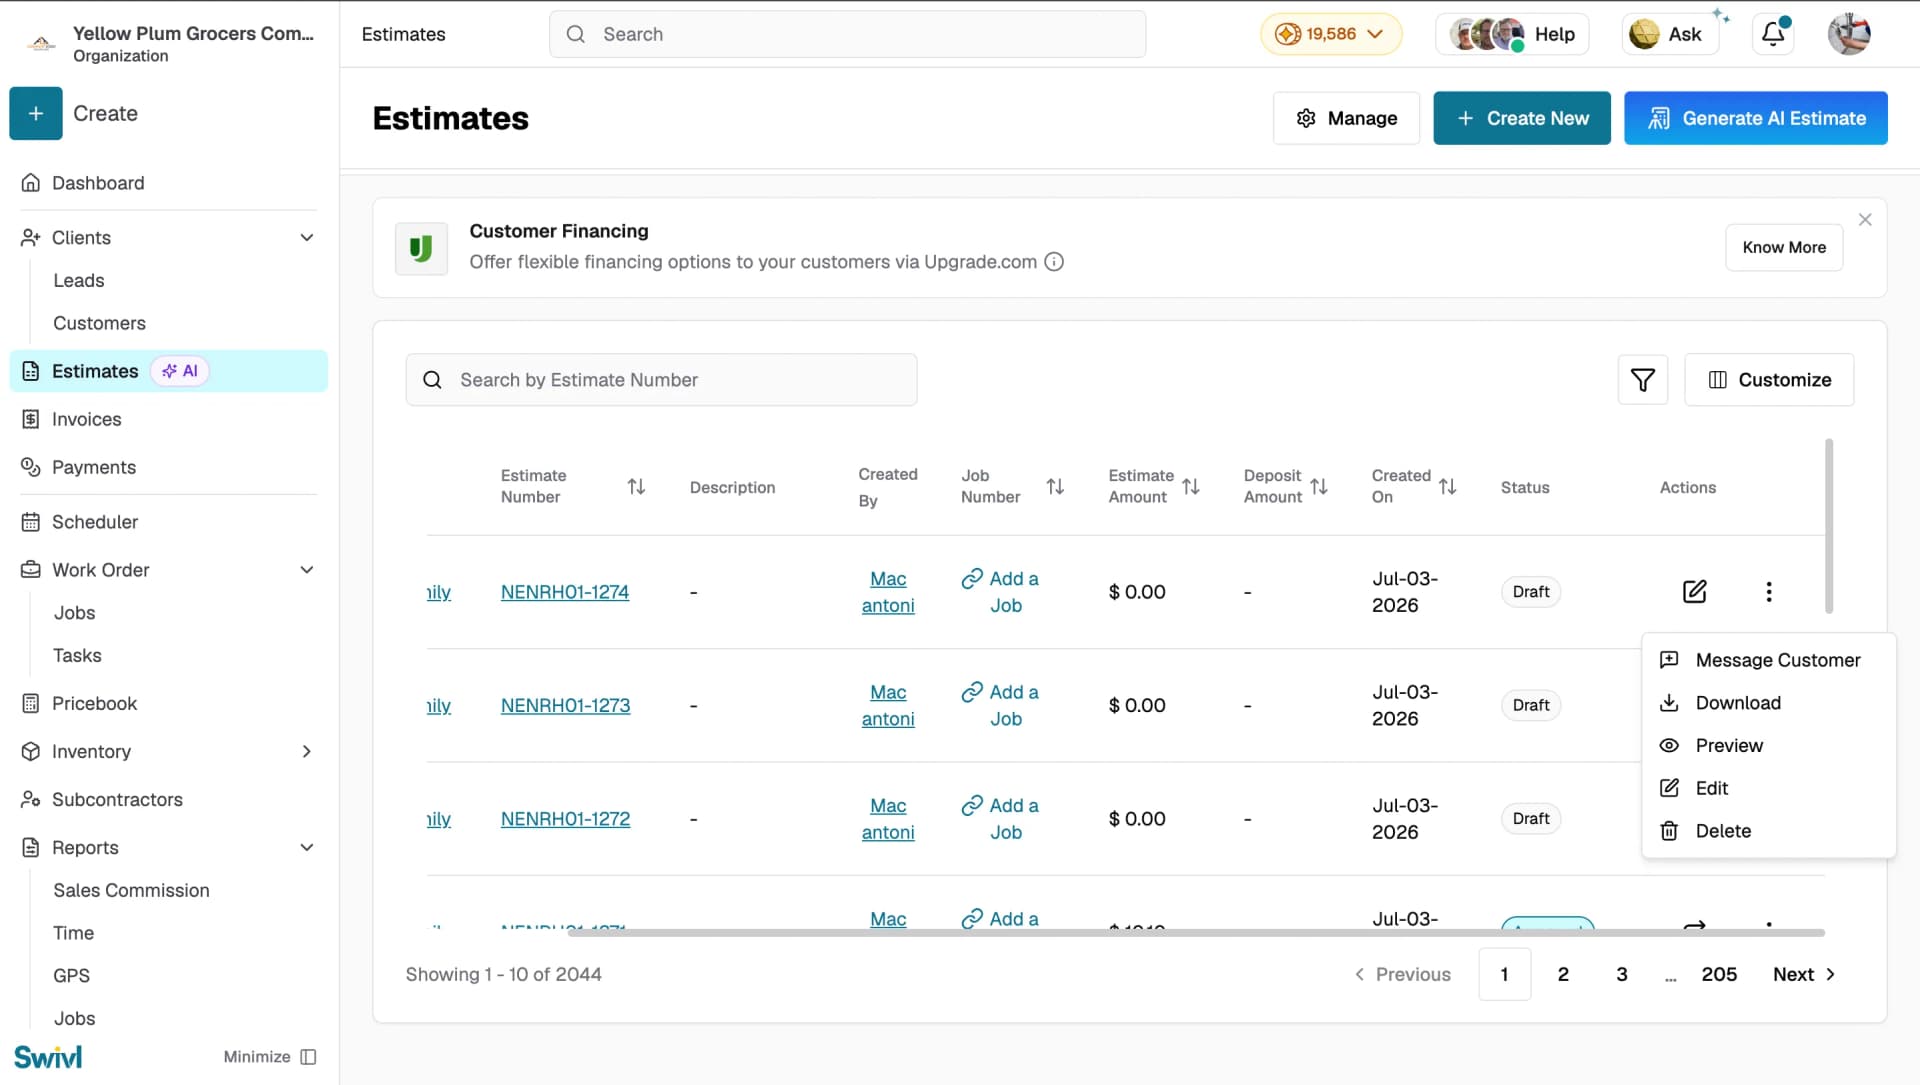Open the filter funnel icon

click(1642, 380)
